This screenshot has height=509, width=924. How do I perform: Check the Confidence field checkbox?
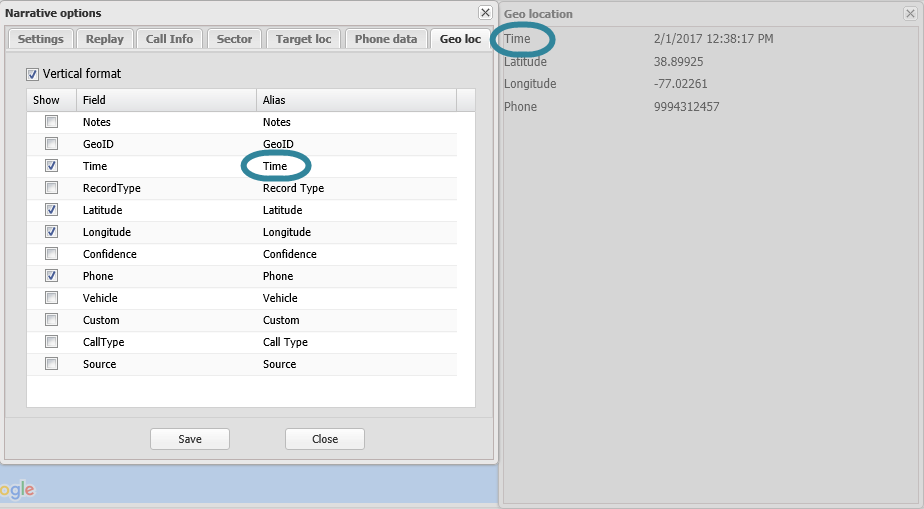point(51,254)
